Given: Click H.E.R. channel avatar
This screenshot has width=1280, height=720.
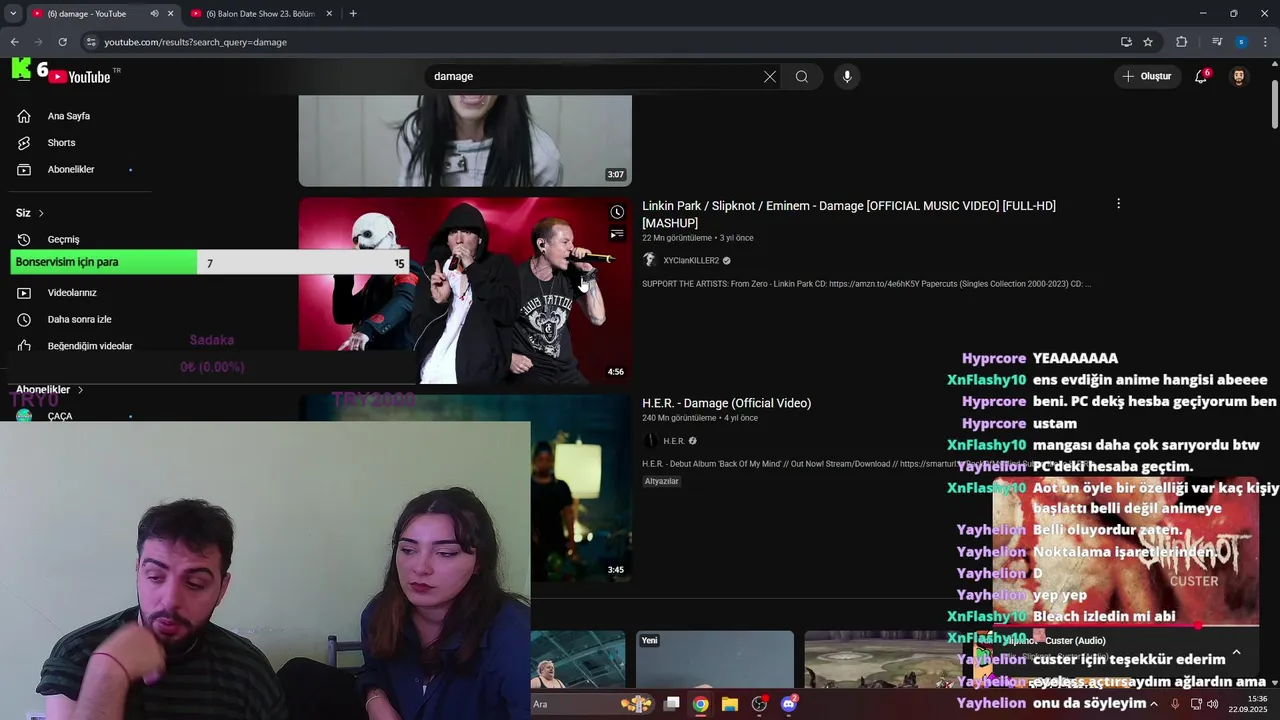Looking at the screenshot, I should (x=649, y=441).
